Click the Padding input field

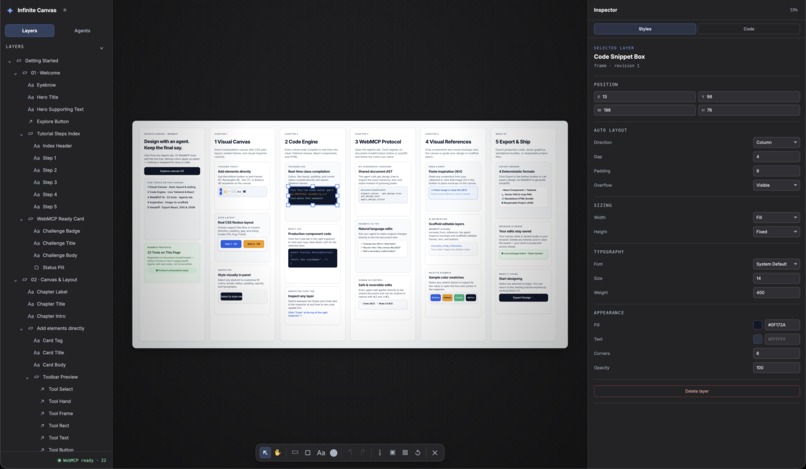tap(776, 171)
